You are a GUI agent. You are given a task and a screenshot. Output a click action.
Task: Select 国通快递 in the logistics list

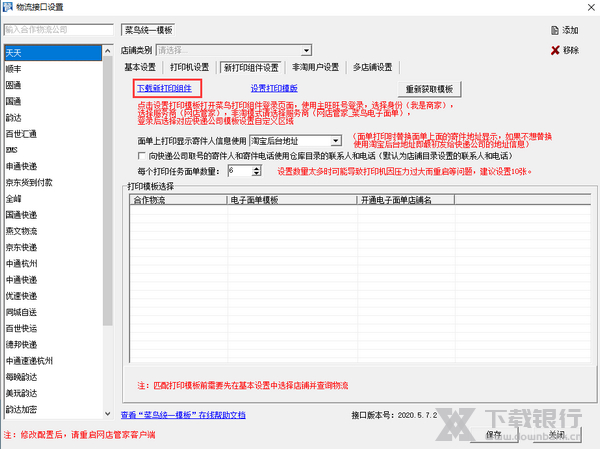tap(53, 215)
